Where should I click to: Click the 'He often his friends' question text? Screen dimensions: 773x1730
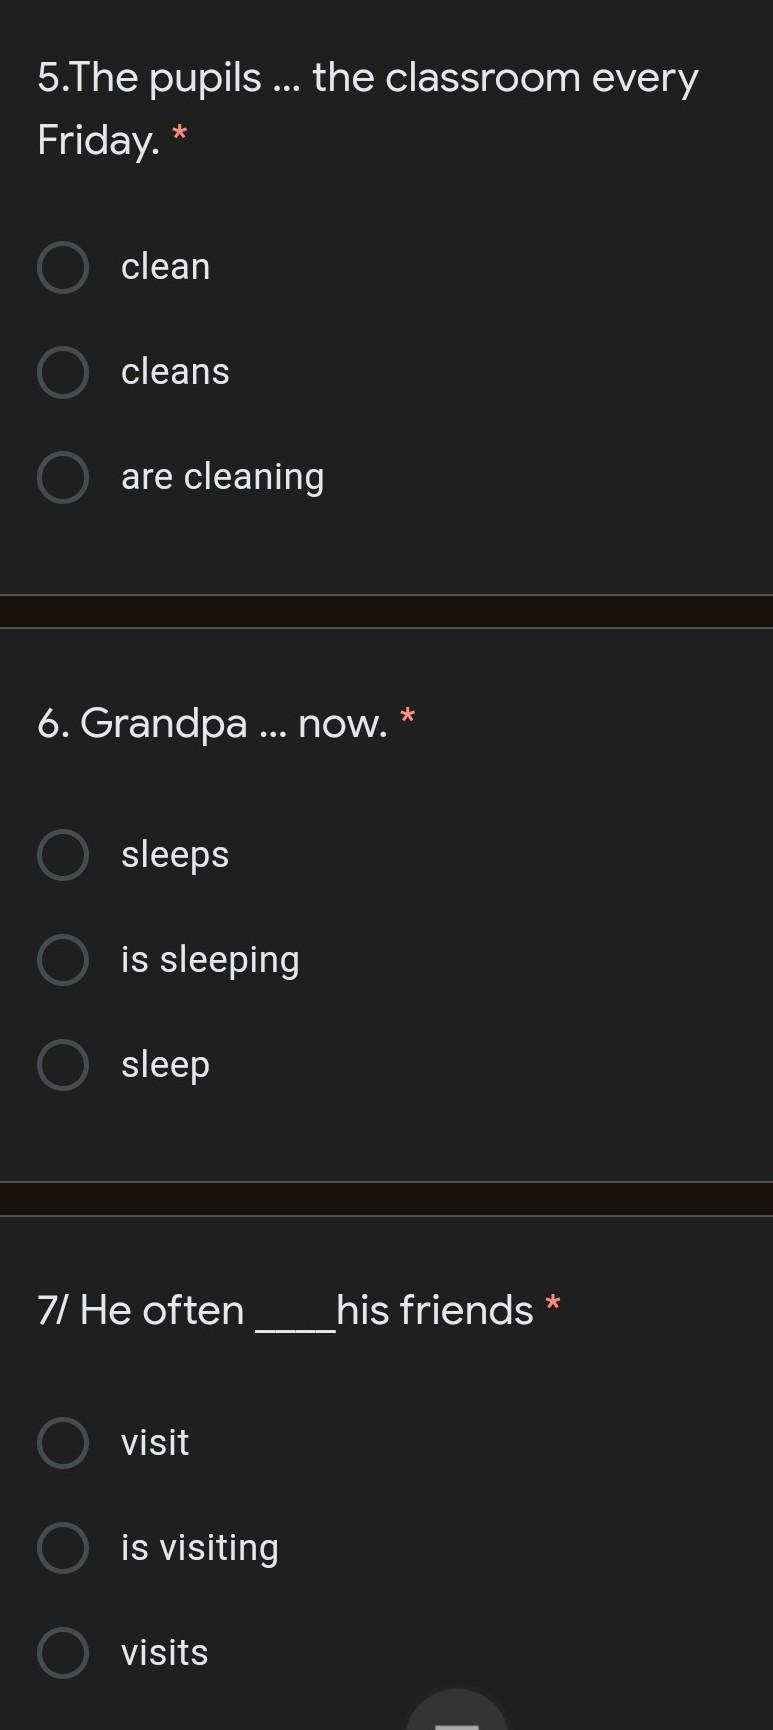(285, 1311)
